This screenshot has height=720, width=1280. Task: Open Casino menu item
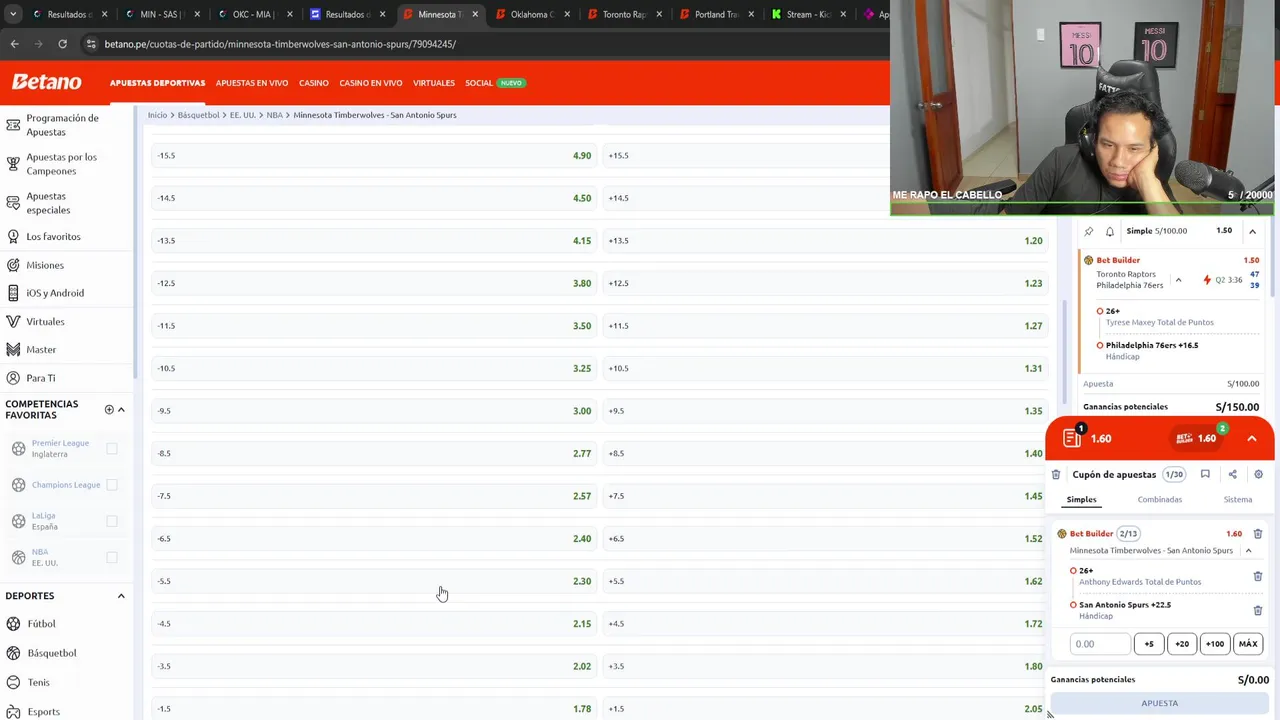314,83
